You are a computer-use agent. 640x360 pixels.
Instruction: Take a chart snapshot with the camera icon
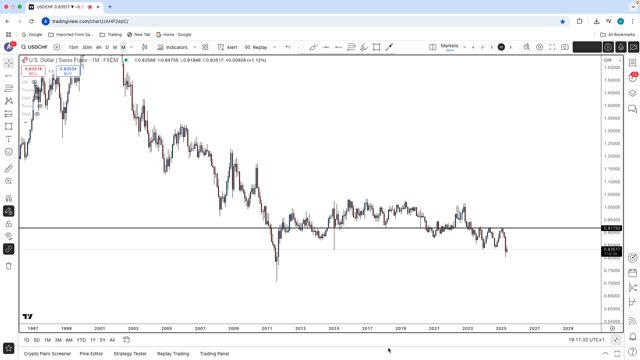point(565,47)
